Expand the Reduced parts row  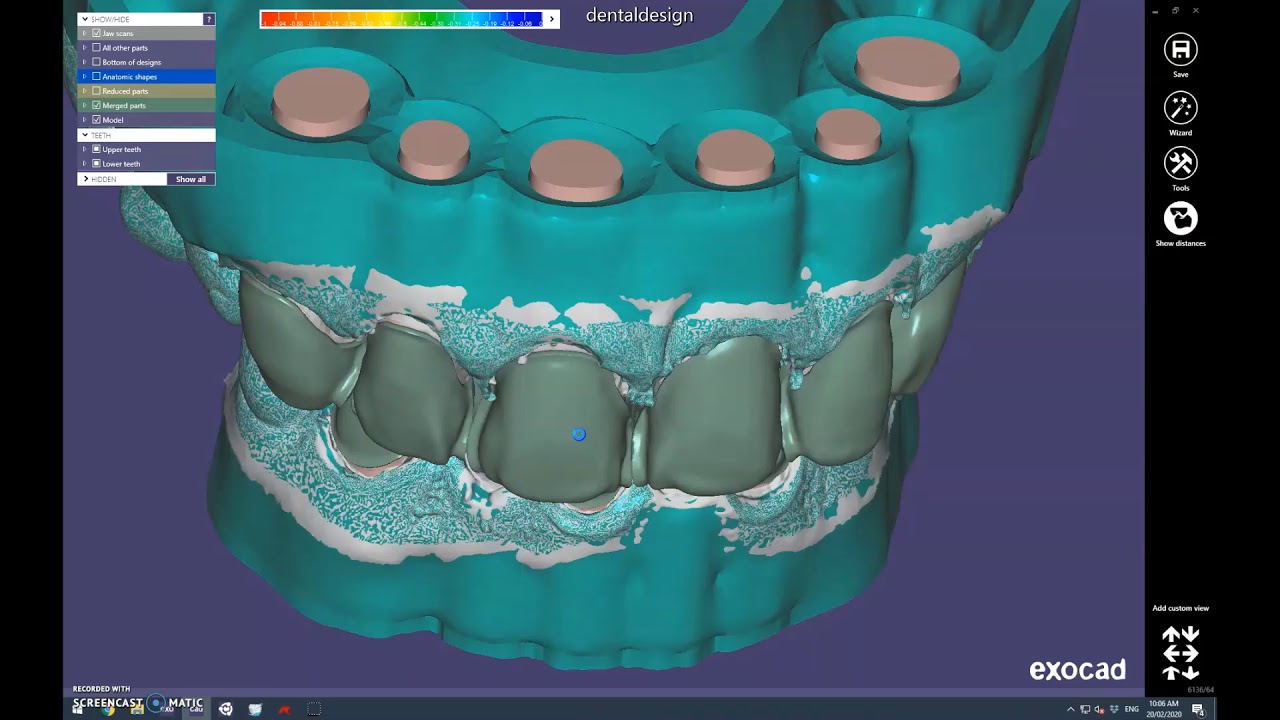click(x=85, y=91)
